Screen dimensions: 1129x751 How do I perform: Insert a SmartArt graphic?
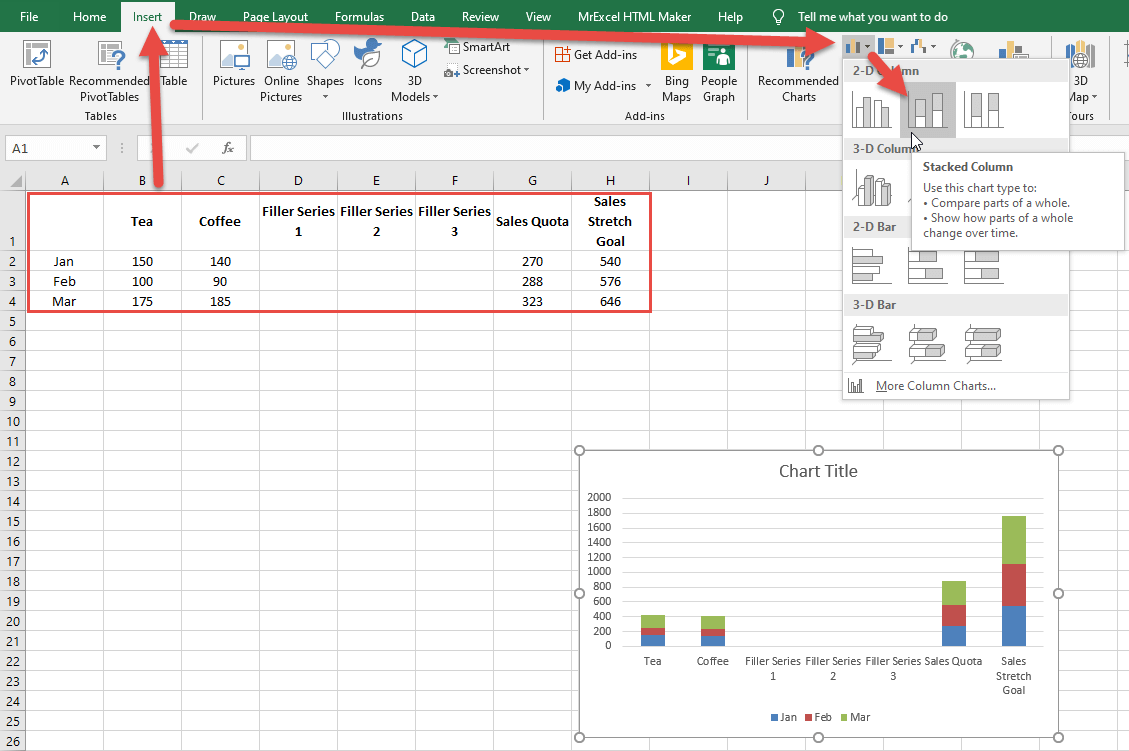pyautogui.click(x=478, y=47)
